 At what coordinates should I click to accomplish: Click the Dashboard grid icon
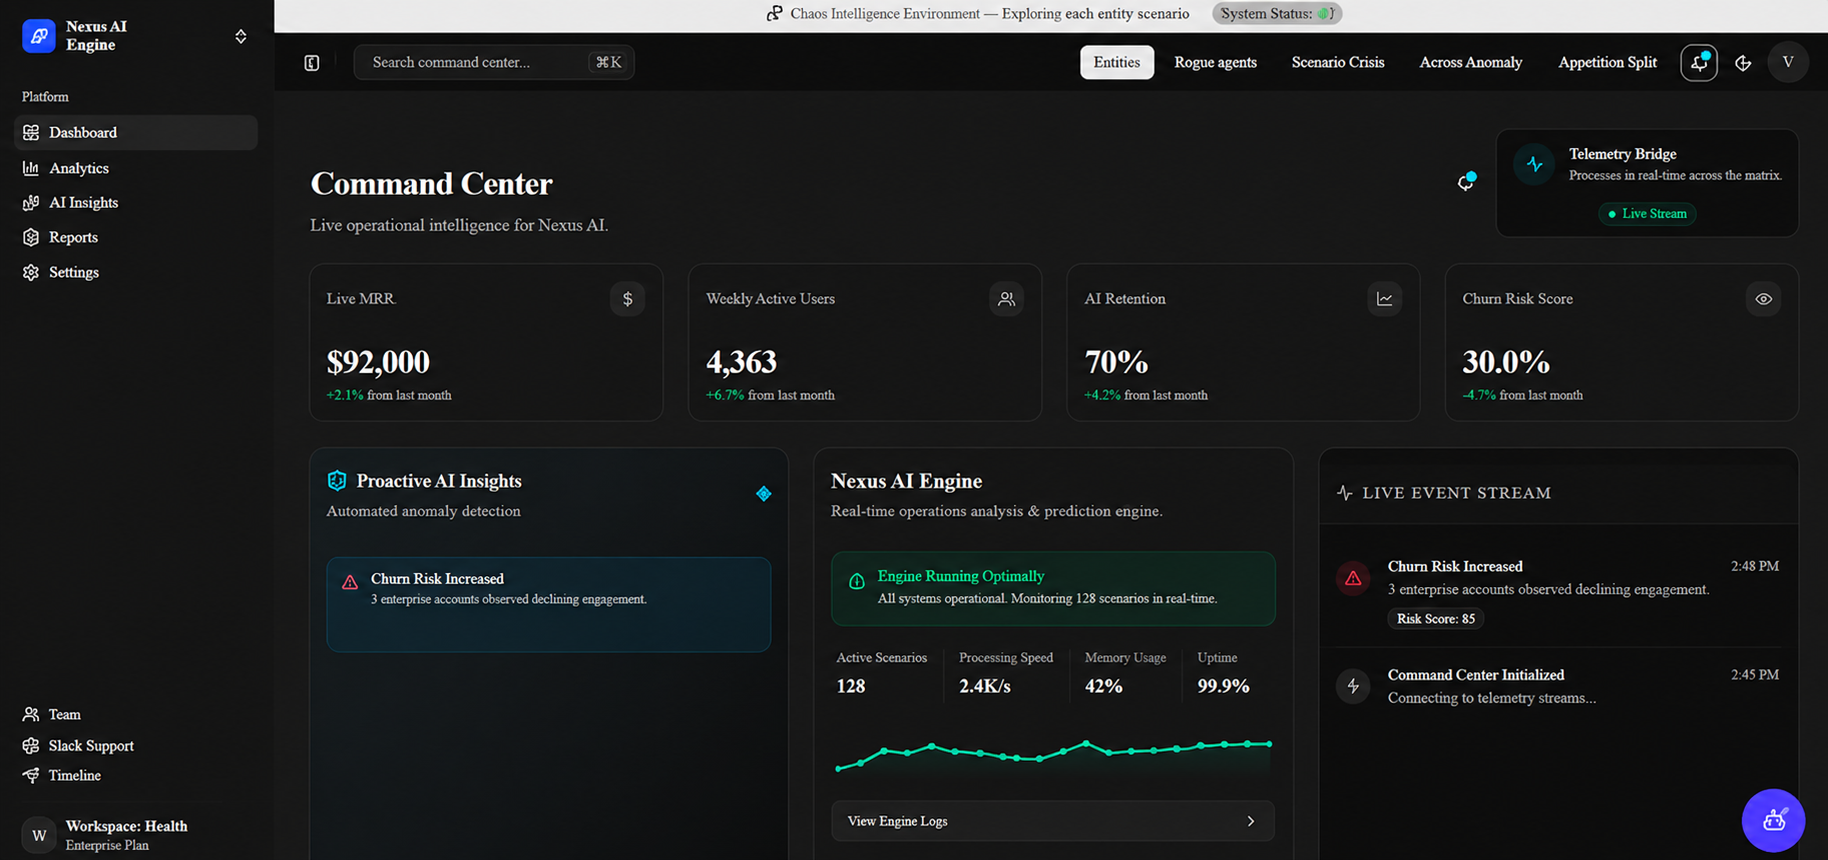(x=31, y=132)
